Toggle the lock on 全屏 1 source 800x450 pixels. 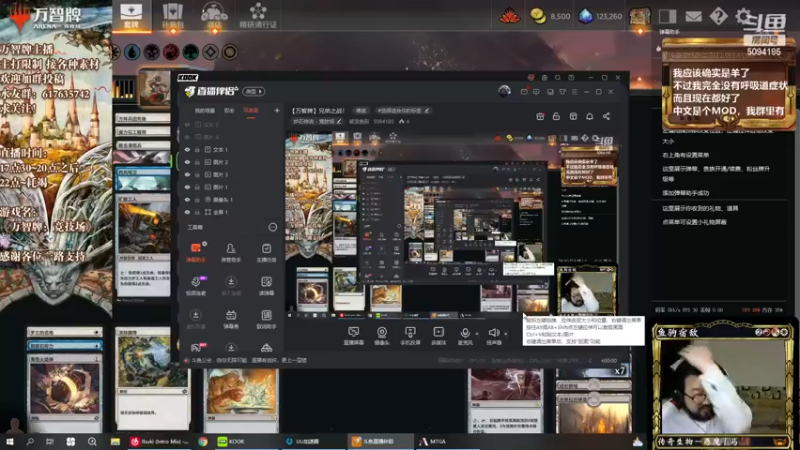197,212
